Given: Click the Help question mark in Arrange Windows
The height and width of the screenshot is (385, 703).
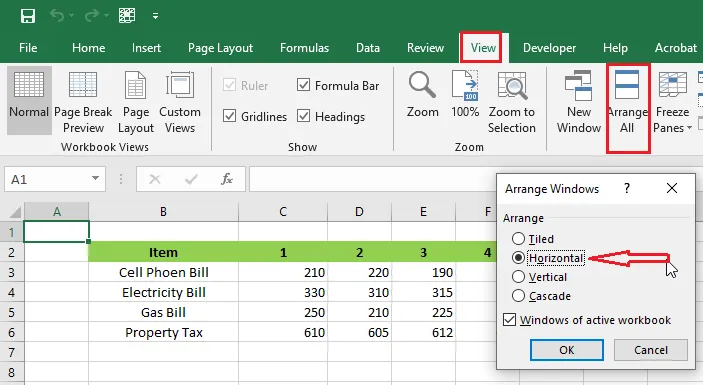Looking at the screenshot, I should pyautogui.click(x=627, y=188).
